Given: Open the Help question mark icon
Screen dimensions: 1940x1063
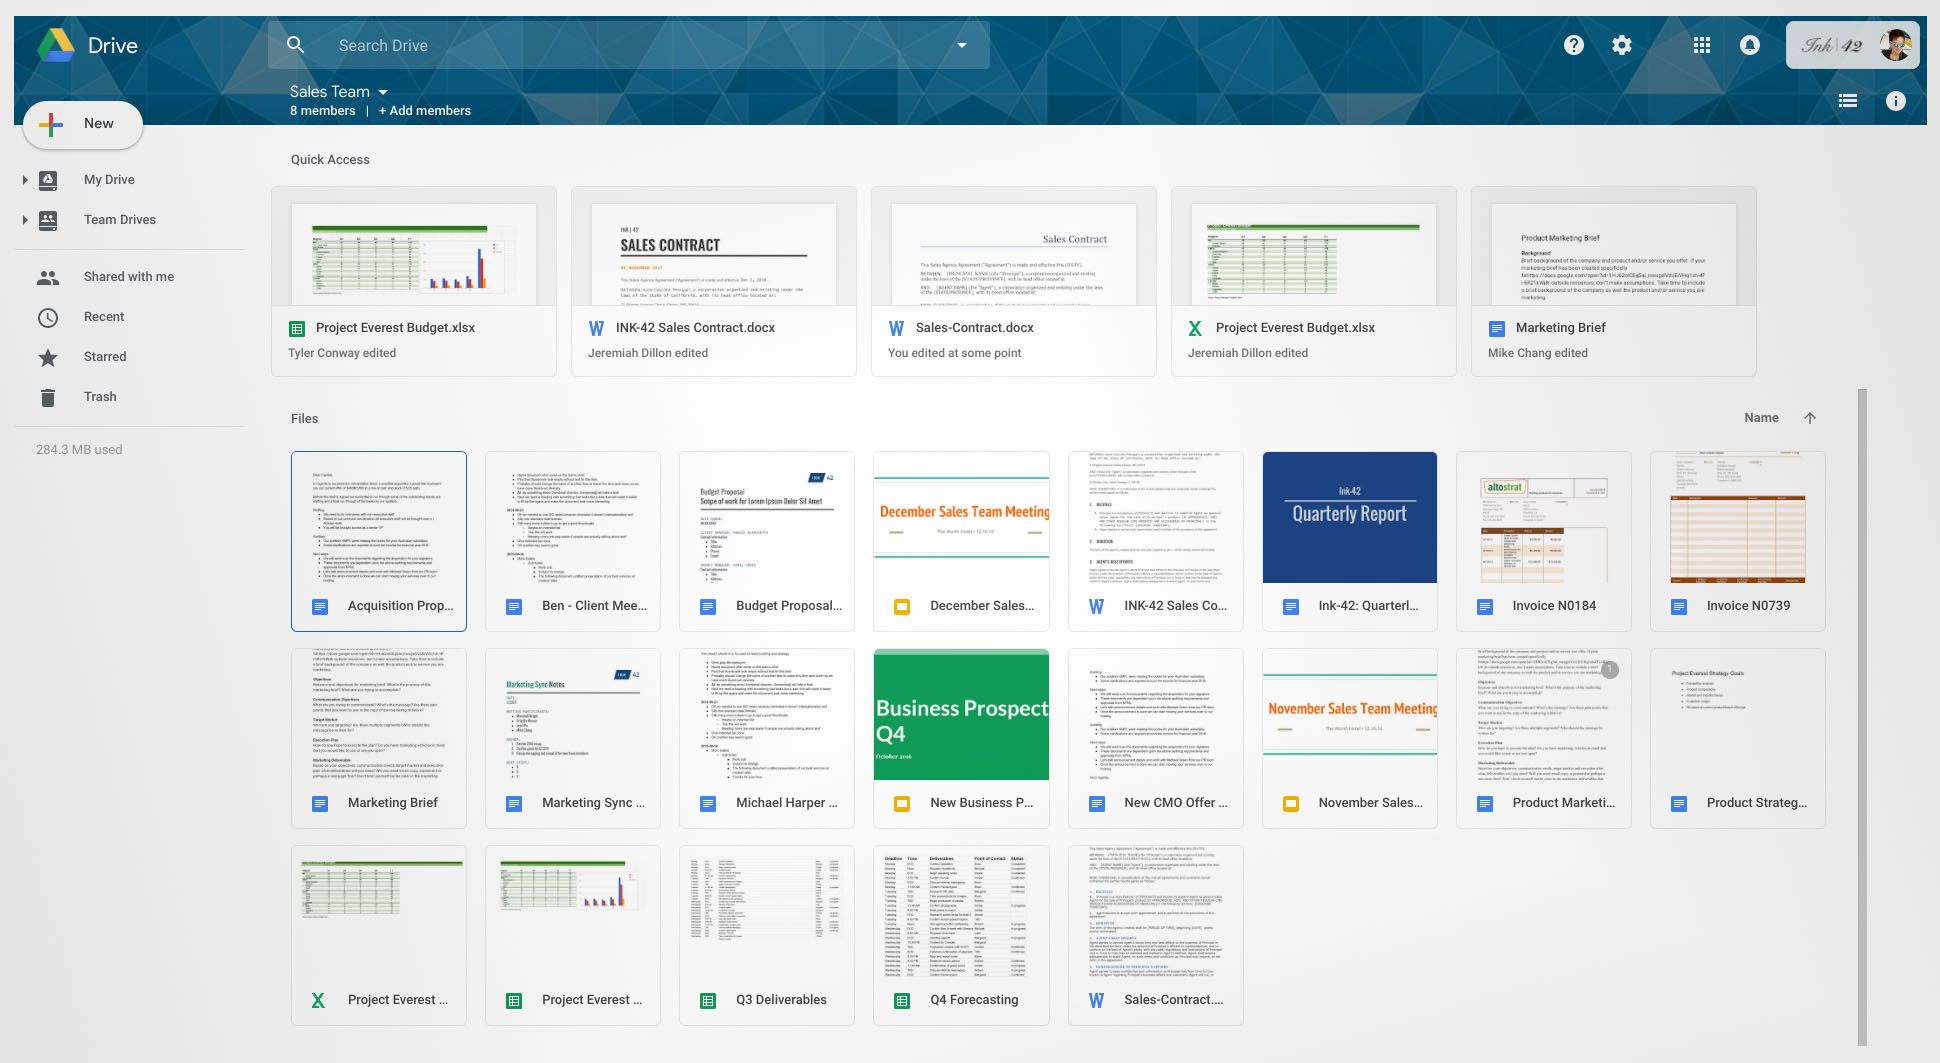Looking at the screenshot, I should click(x=1573, y=45).
